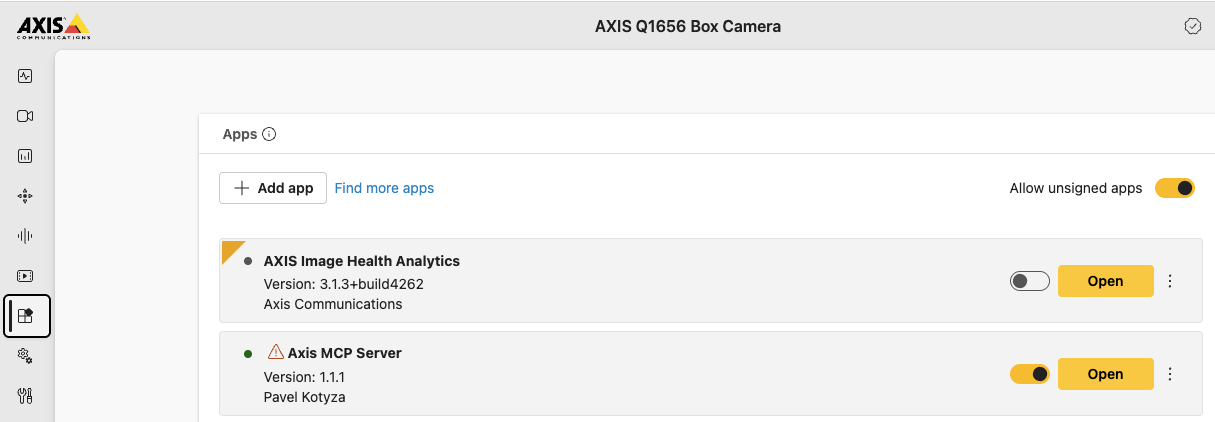Click the gray status dot of Image Health Analytics
The height and width of the screenshot is (422, 1215).
tap(248, 261)
